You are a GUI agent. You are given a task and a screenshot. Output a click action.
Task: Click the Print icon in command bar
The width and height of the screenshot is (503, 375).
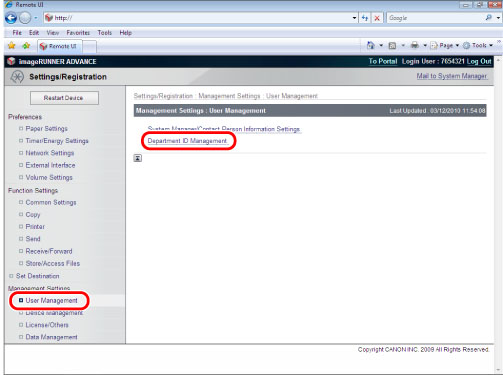415,45
